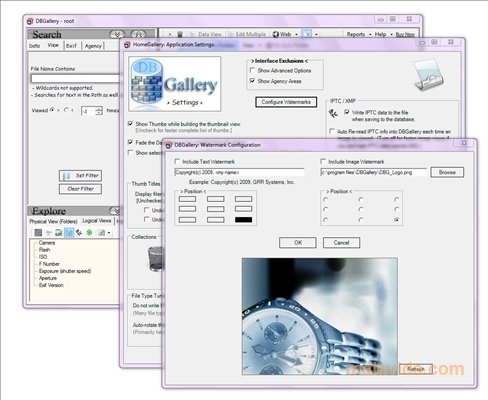Enable Include Text Watermark checkbox
The height and width of the screenshot is (400, 488).
(x=177, y=161)
